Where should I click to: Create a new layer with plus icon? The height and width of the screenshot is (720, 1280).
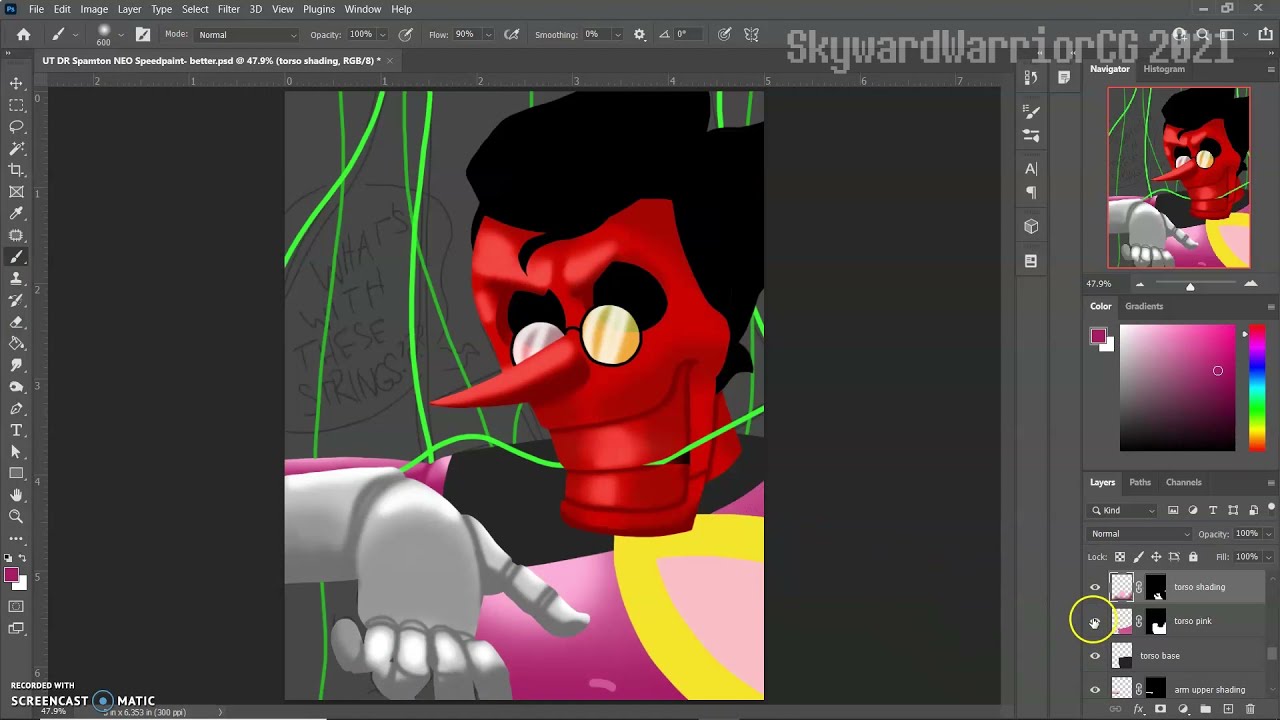point(1228,709)
